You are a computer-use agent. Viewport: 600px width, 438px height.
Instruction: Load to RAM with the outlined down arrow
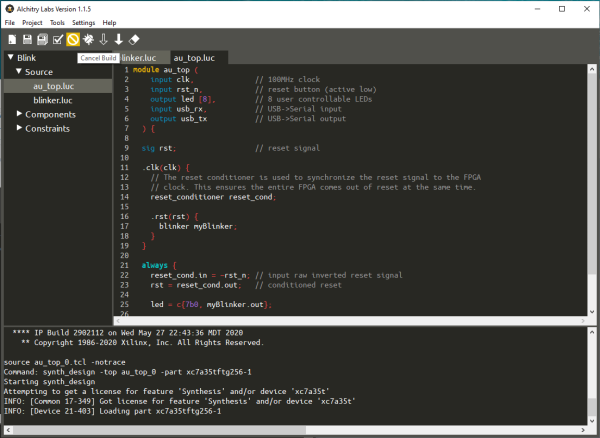pyautogui.click(x=103, y=39)
